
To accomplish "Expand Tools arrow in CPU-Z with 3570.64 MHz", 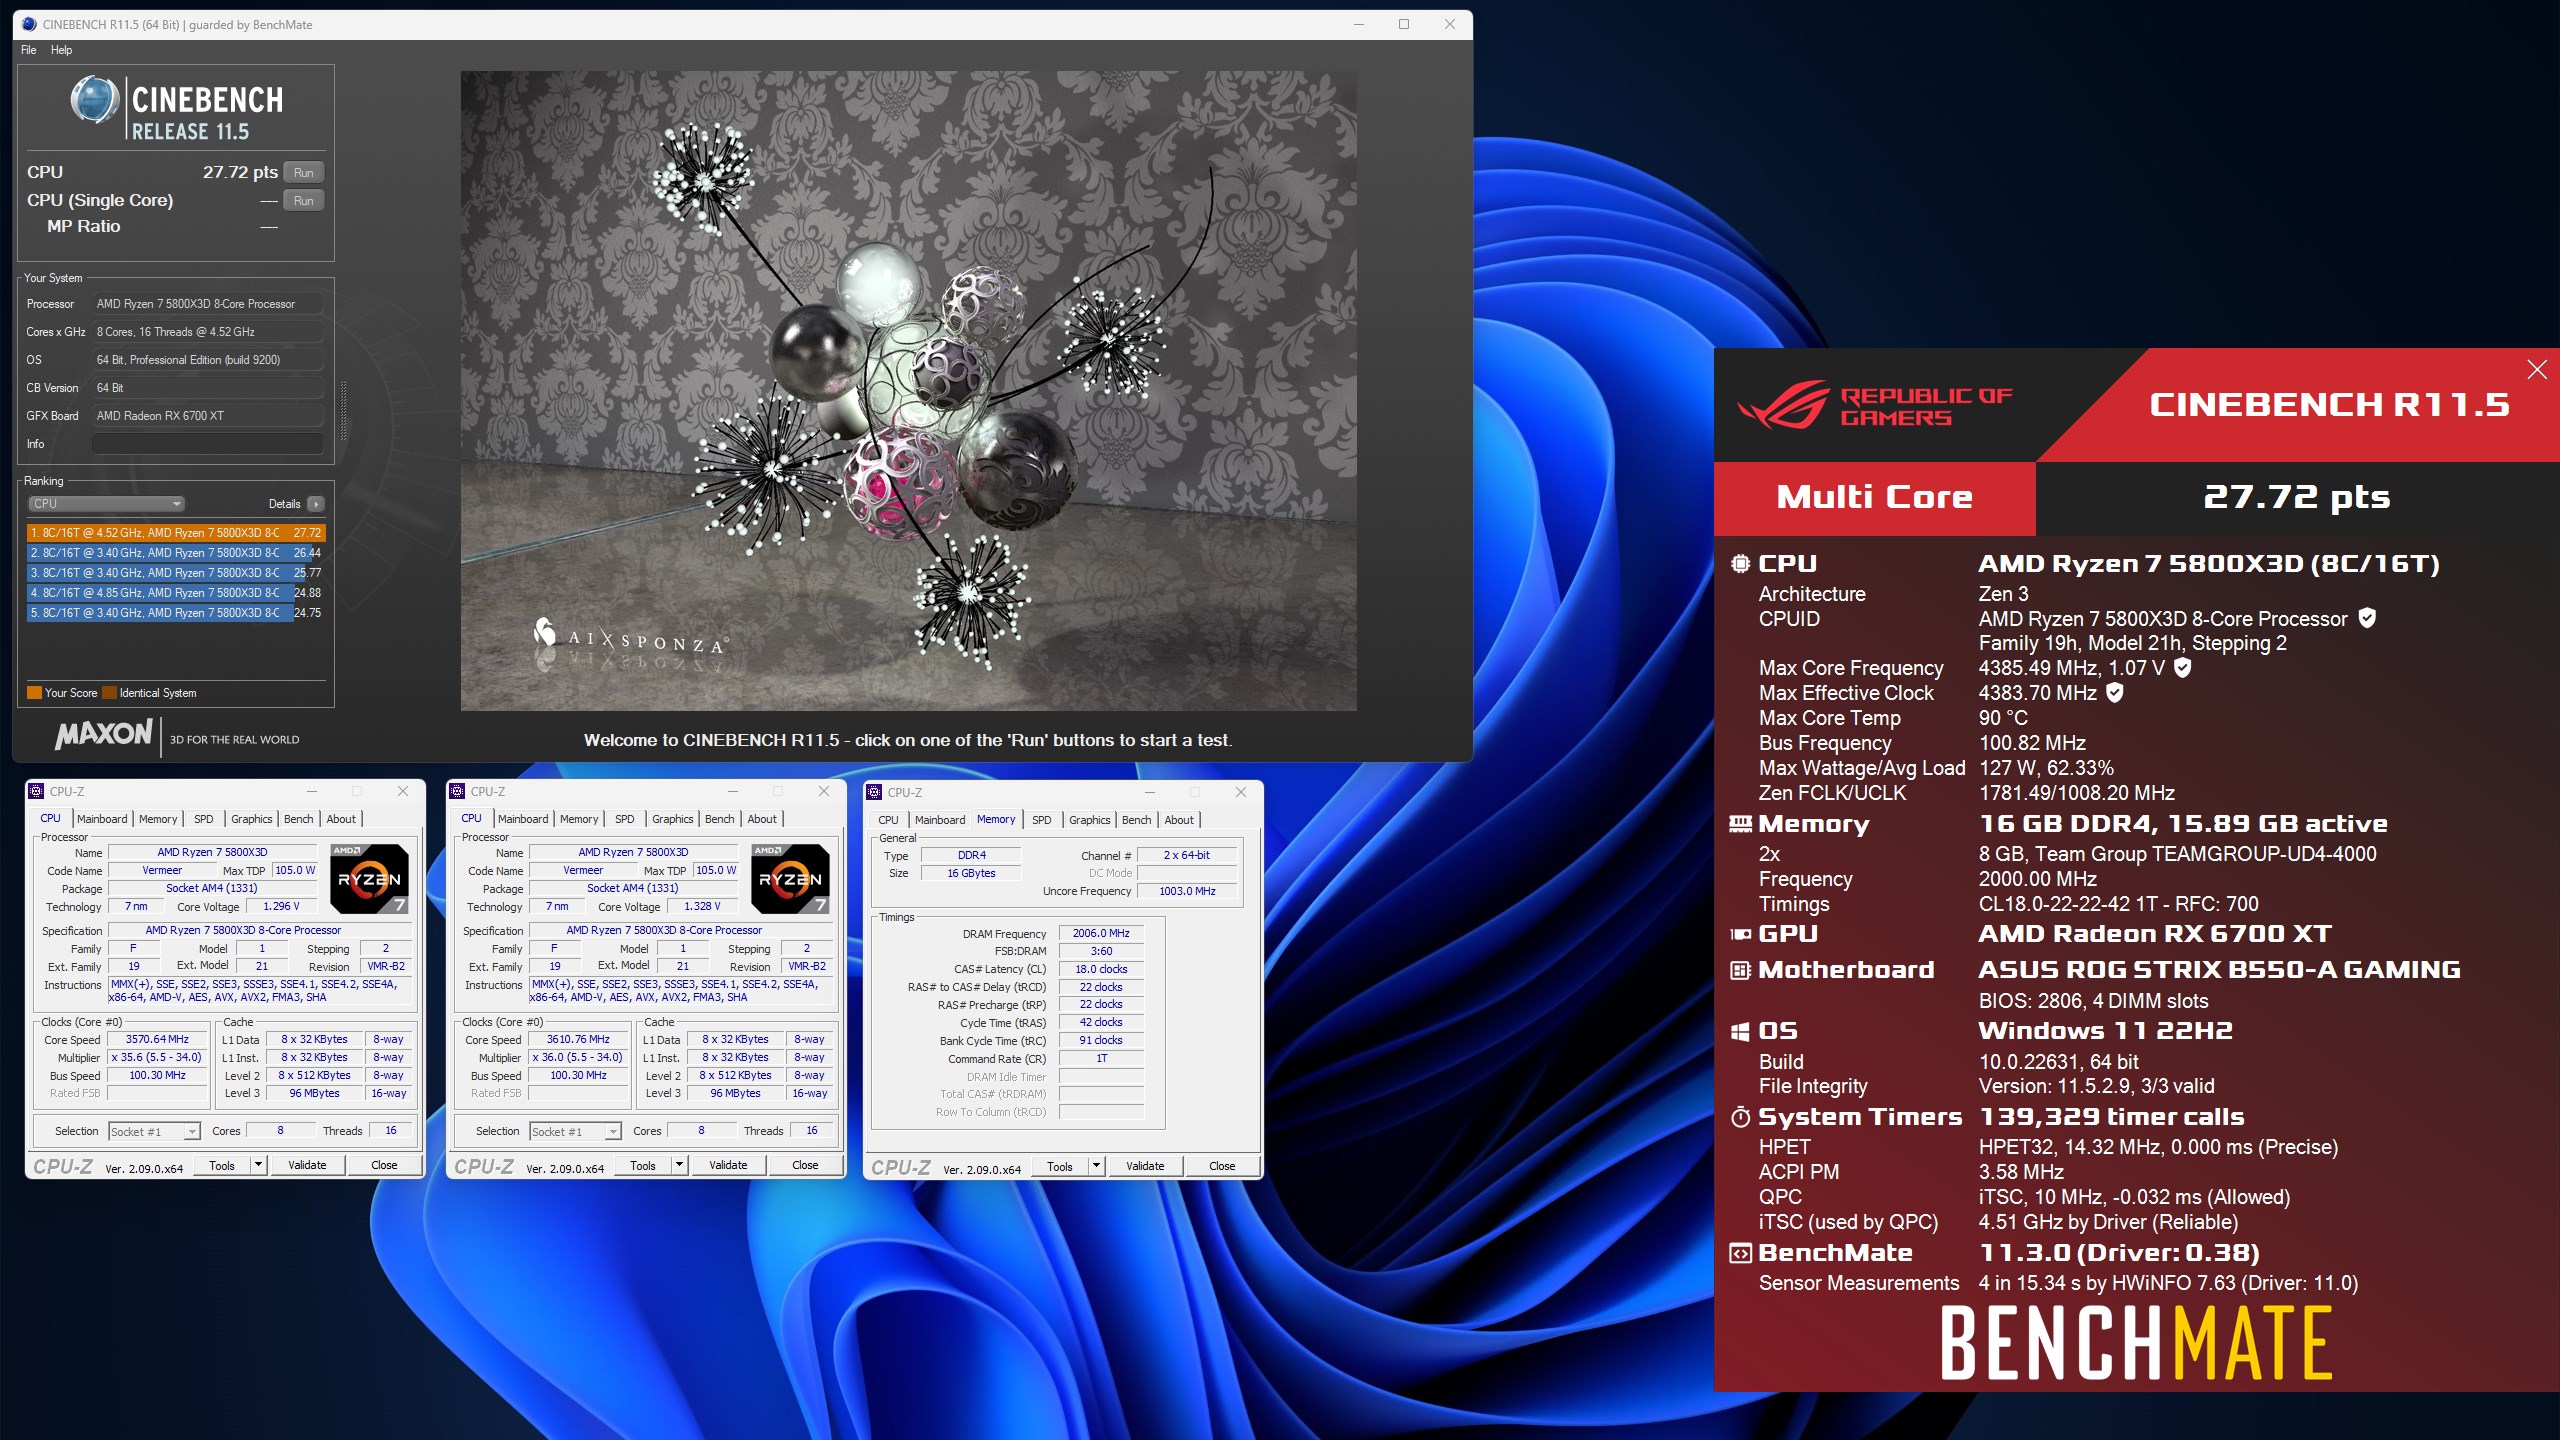I will coord(258,1165).
